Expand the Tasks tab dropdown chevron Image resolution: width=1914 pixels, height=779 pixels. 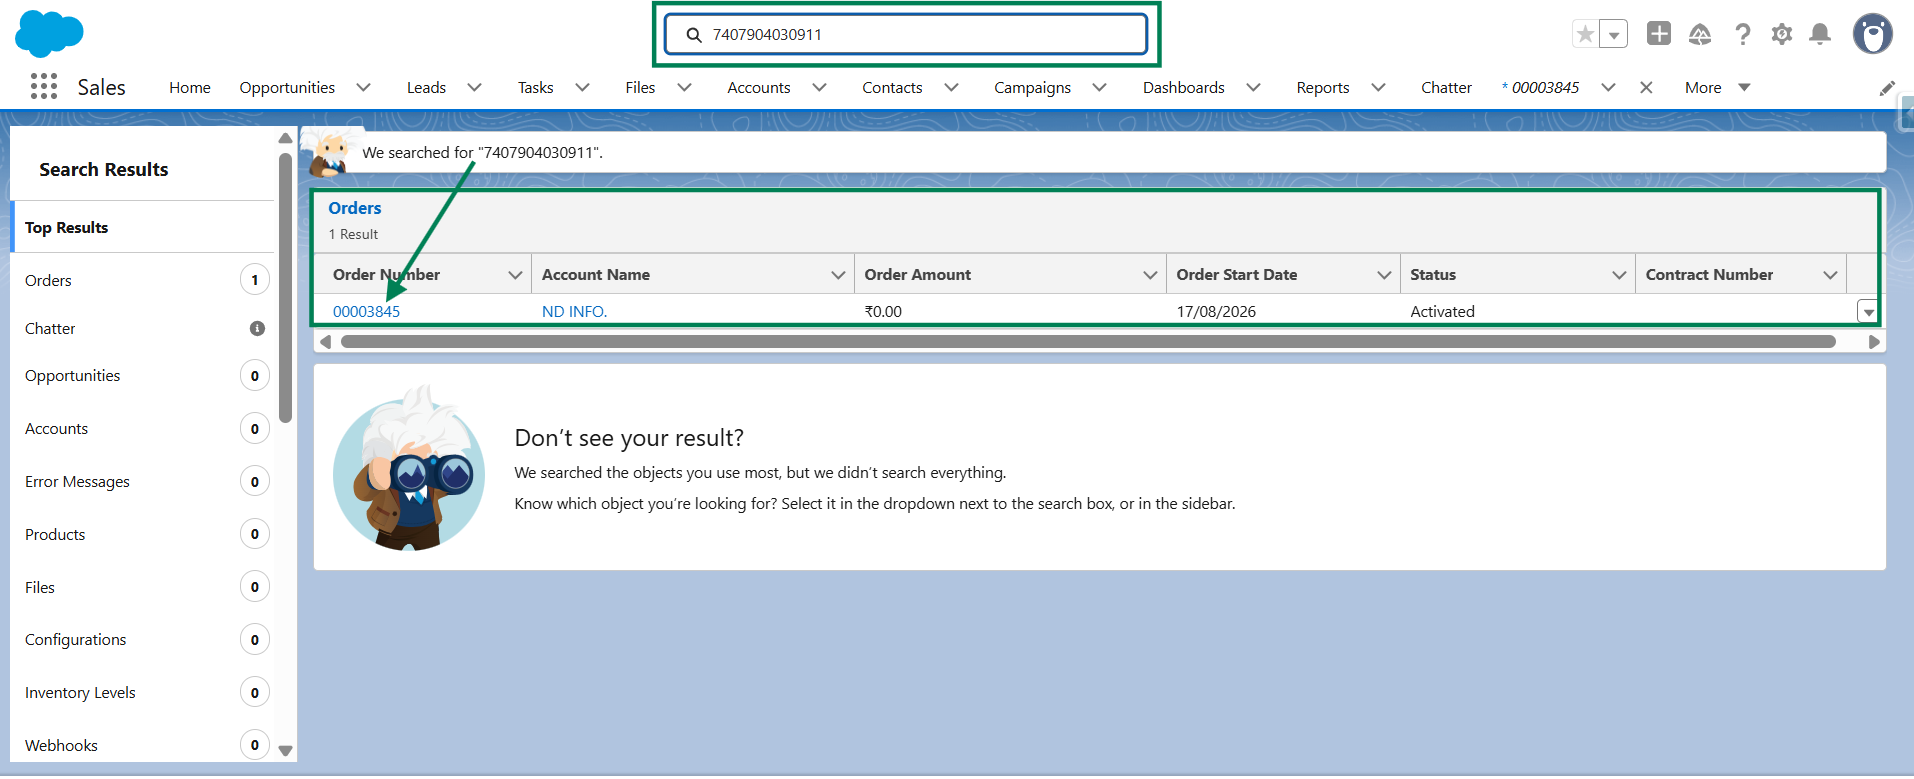click(582, 87)
